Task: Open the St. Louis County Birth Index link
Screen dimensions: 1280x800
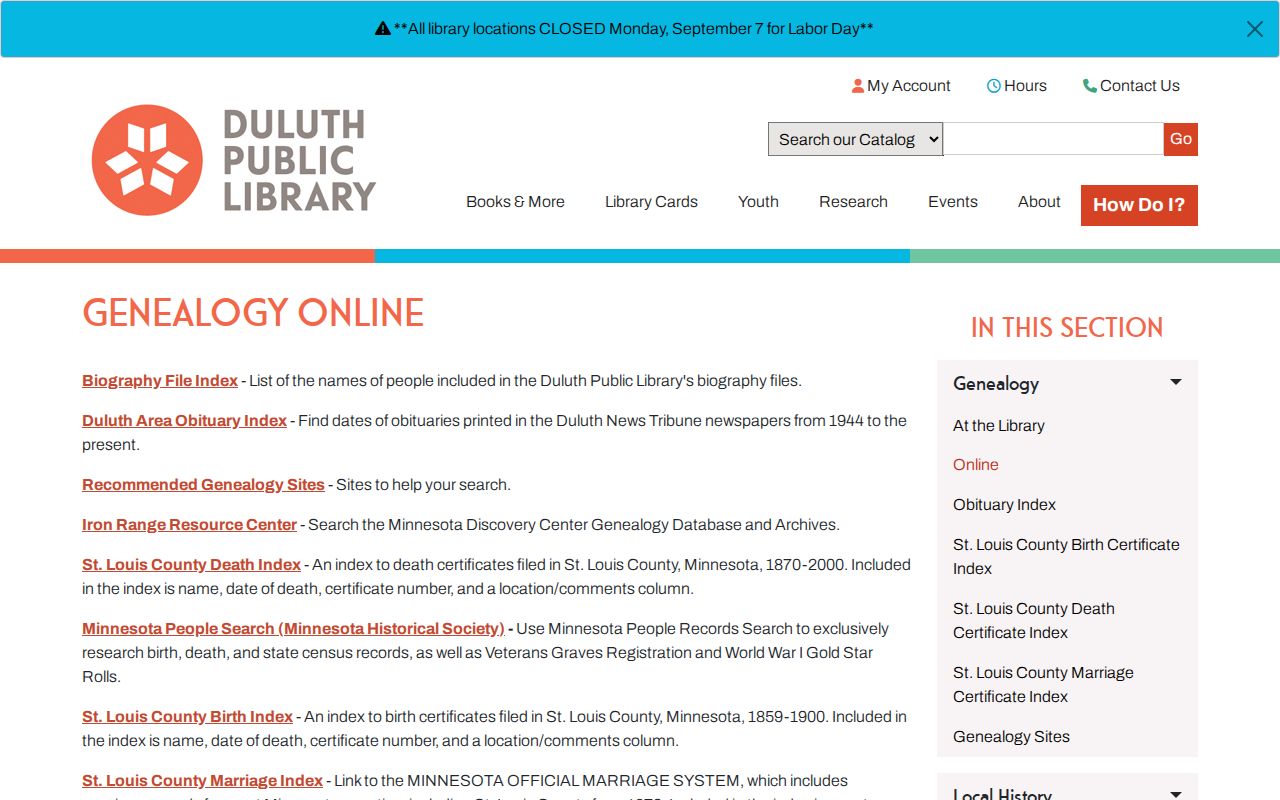Action: pos(187,717)
